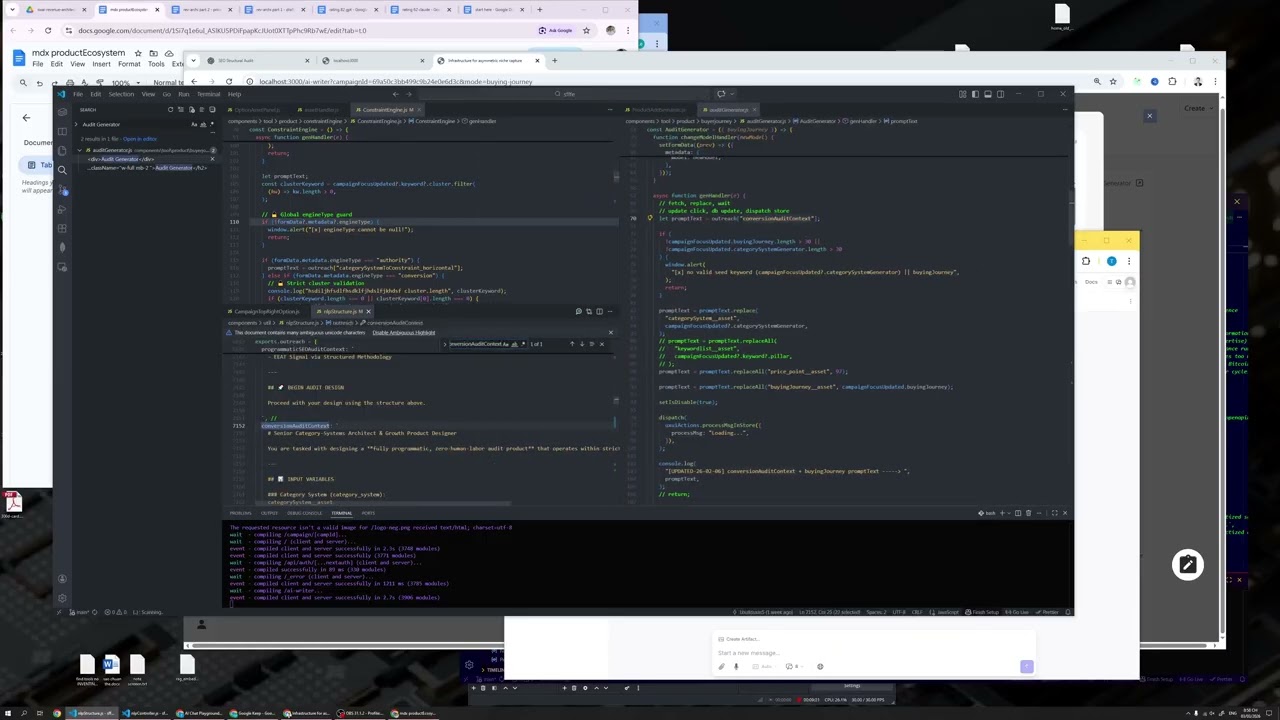The image size is (1280, 720).
Task: Open a new search editor in VS Code
Action: click(191, 109)
